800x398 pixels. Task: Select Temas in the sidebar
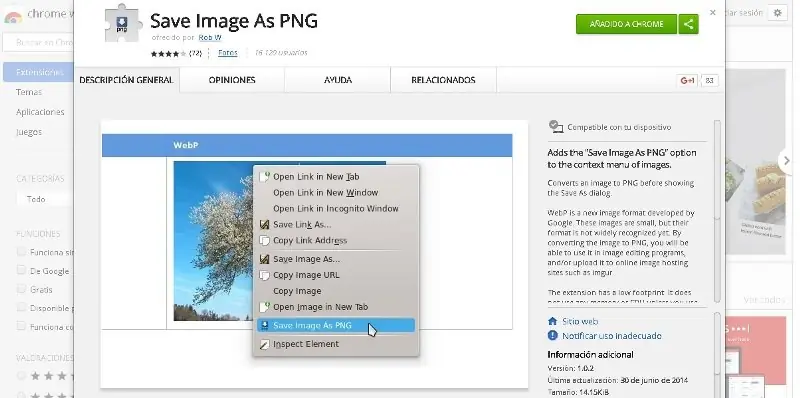click(29, 92)
